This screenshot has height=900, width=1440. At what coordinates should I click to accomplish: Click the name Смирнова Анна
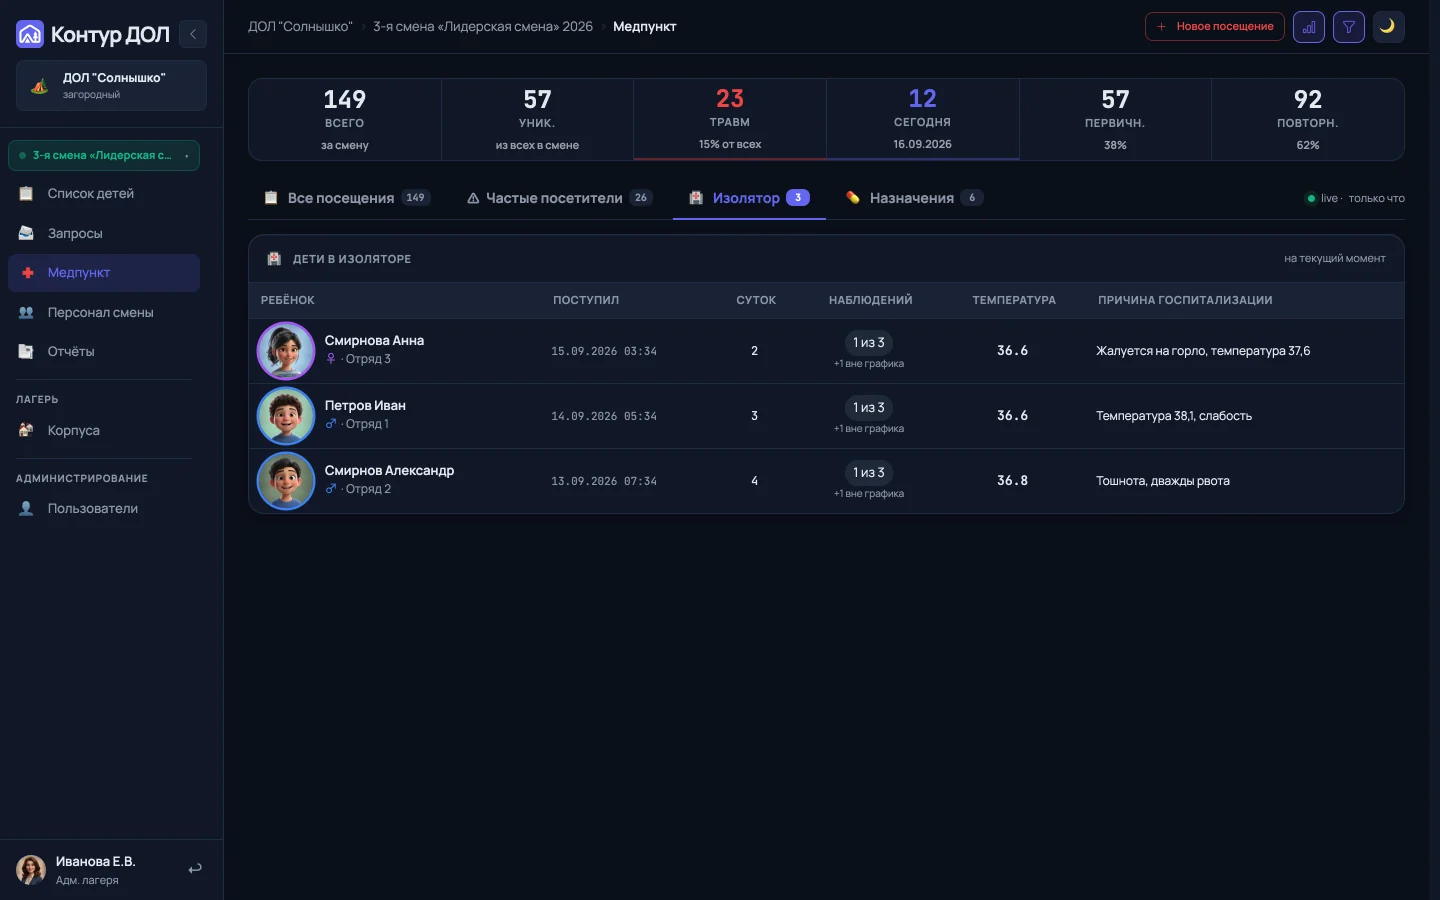[x=374, y=341]
